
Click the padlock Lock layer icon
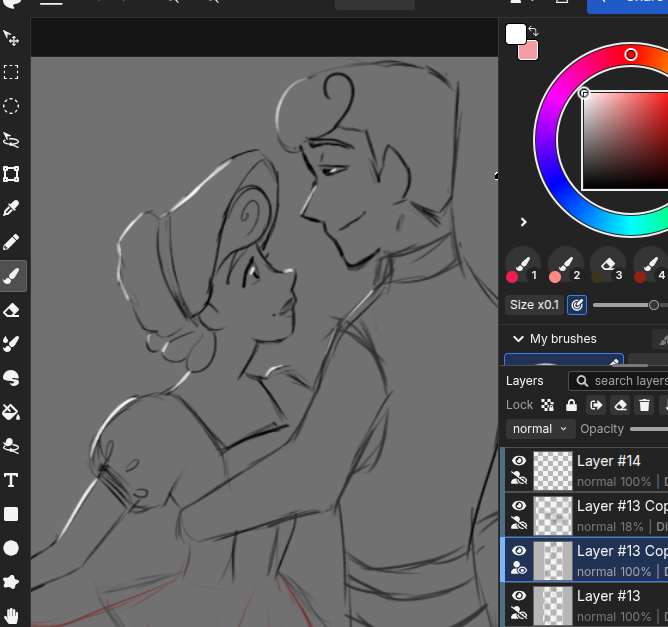click(x=571, y=405)
